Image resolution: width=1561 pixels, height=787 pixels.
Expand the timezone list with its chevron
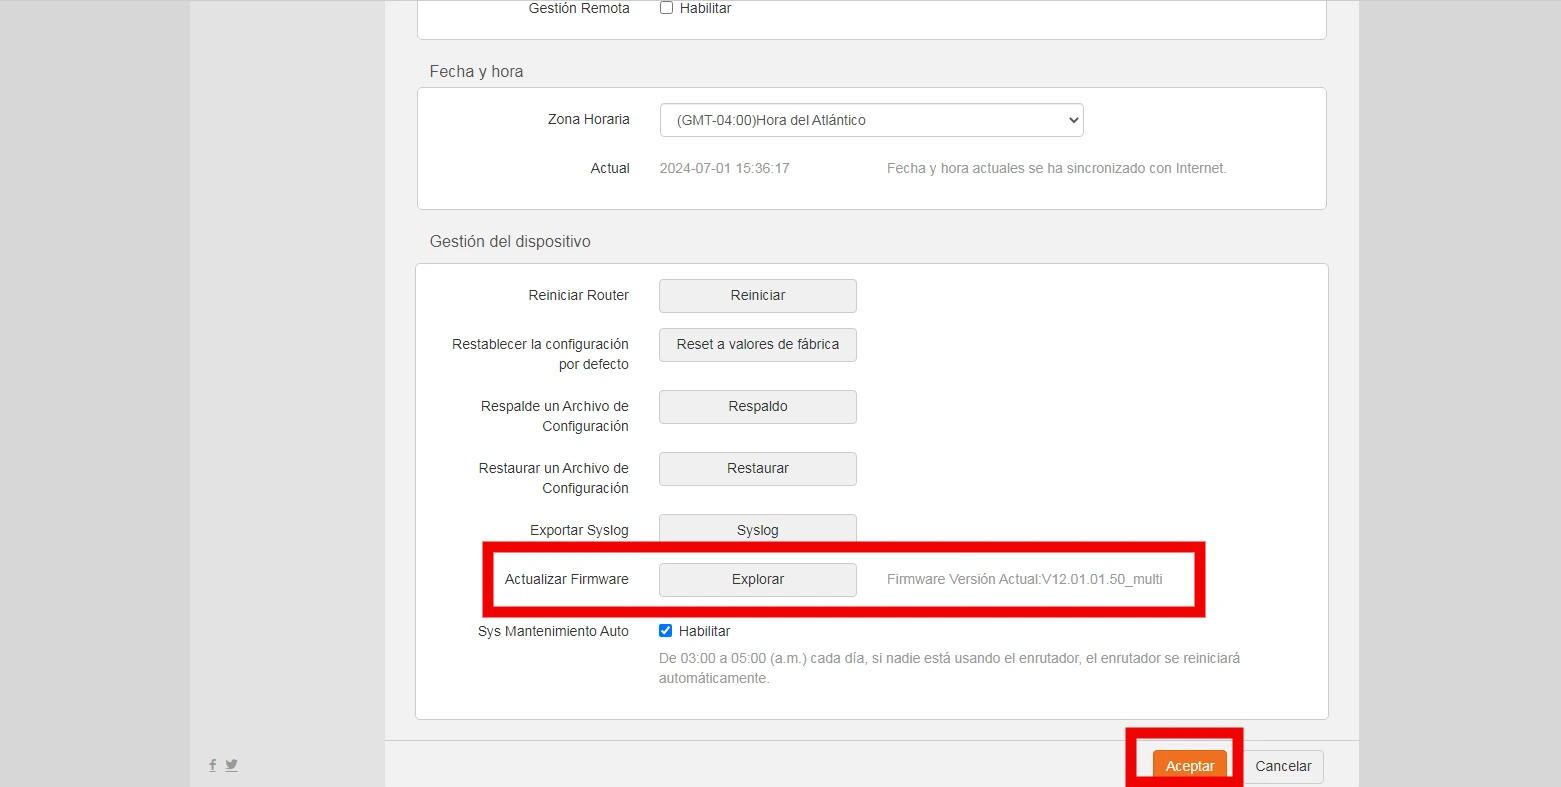pyautogui.click(x=1071, y=119)
